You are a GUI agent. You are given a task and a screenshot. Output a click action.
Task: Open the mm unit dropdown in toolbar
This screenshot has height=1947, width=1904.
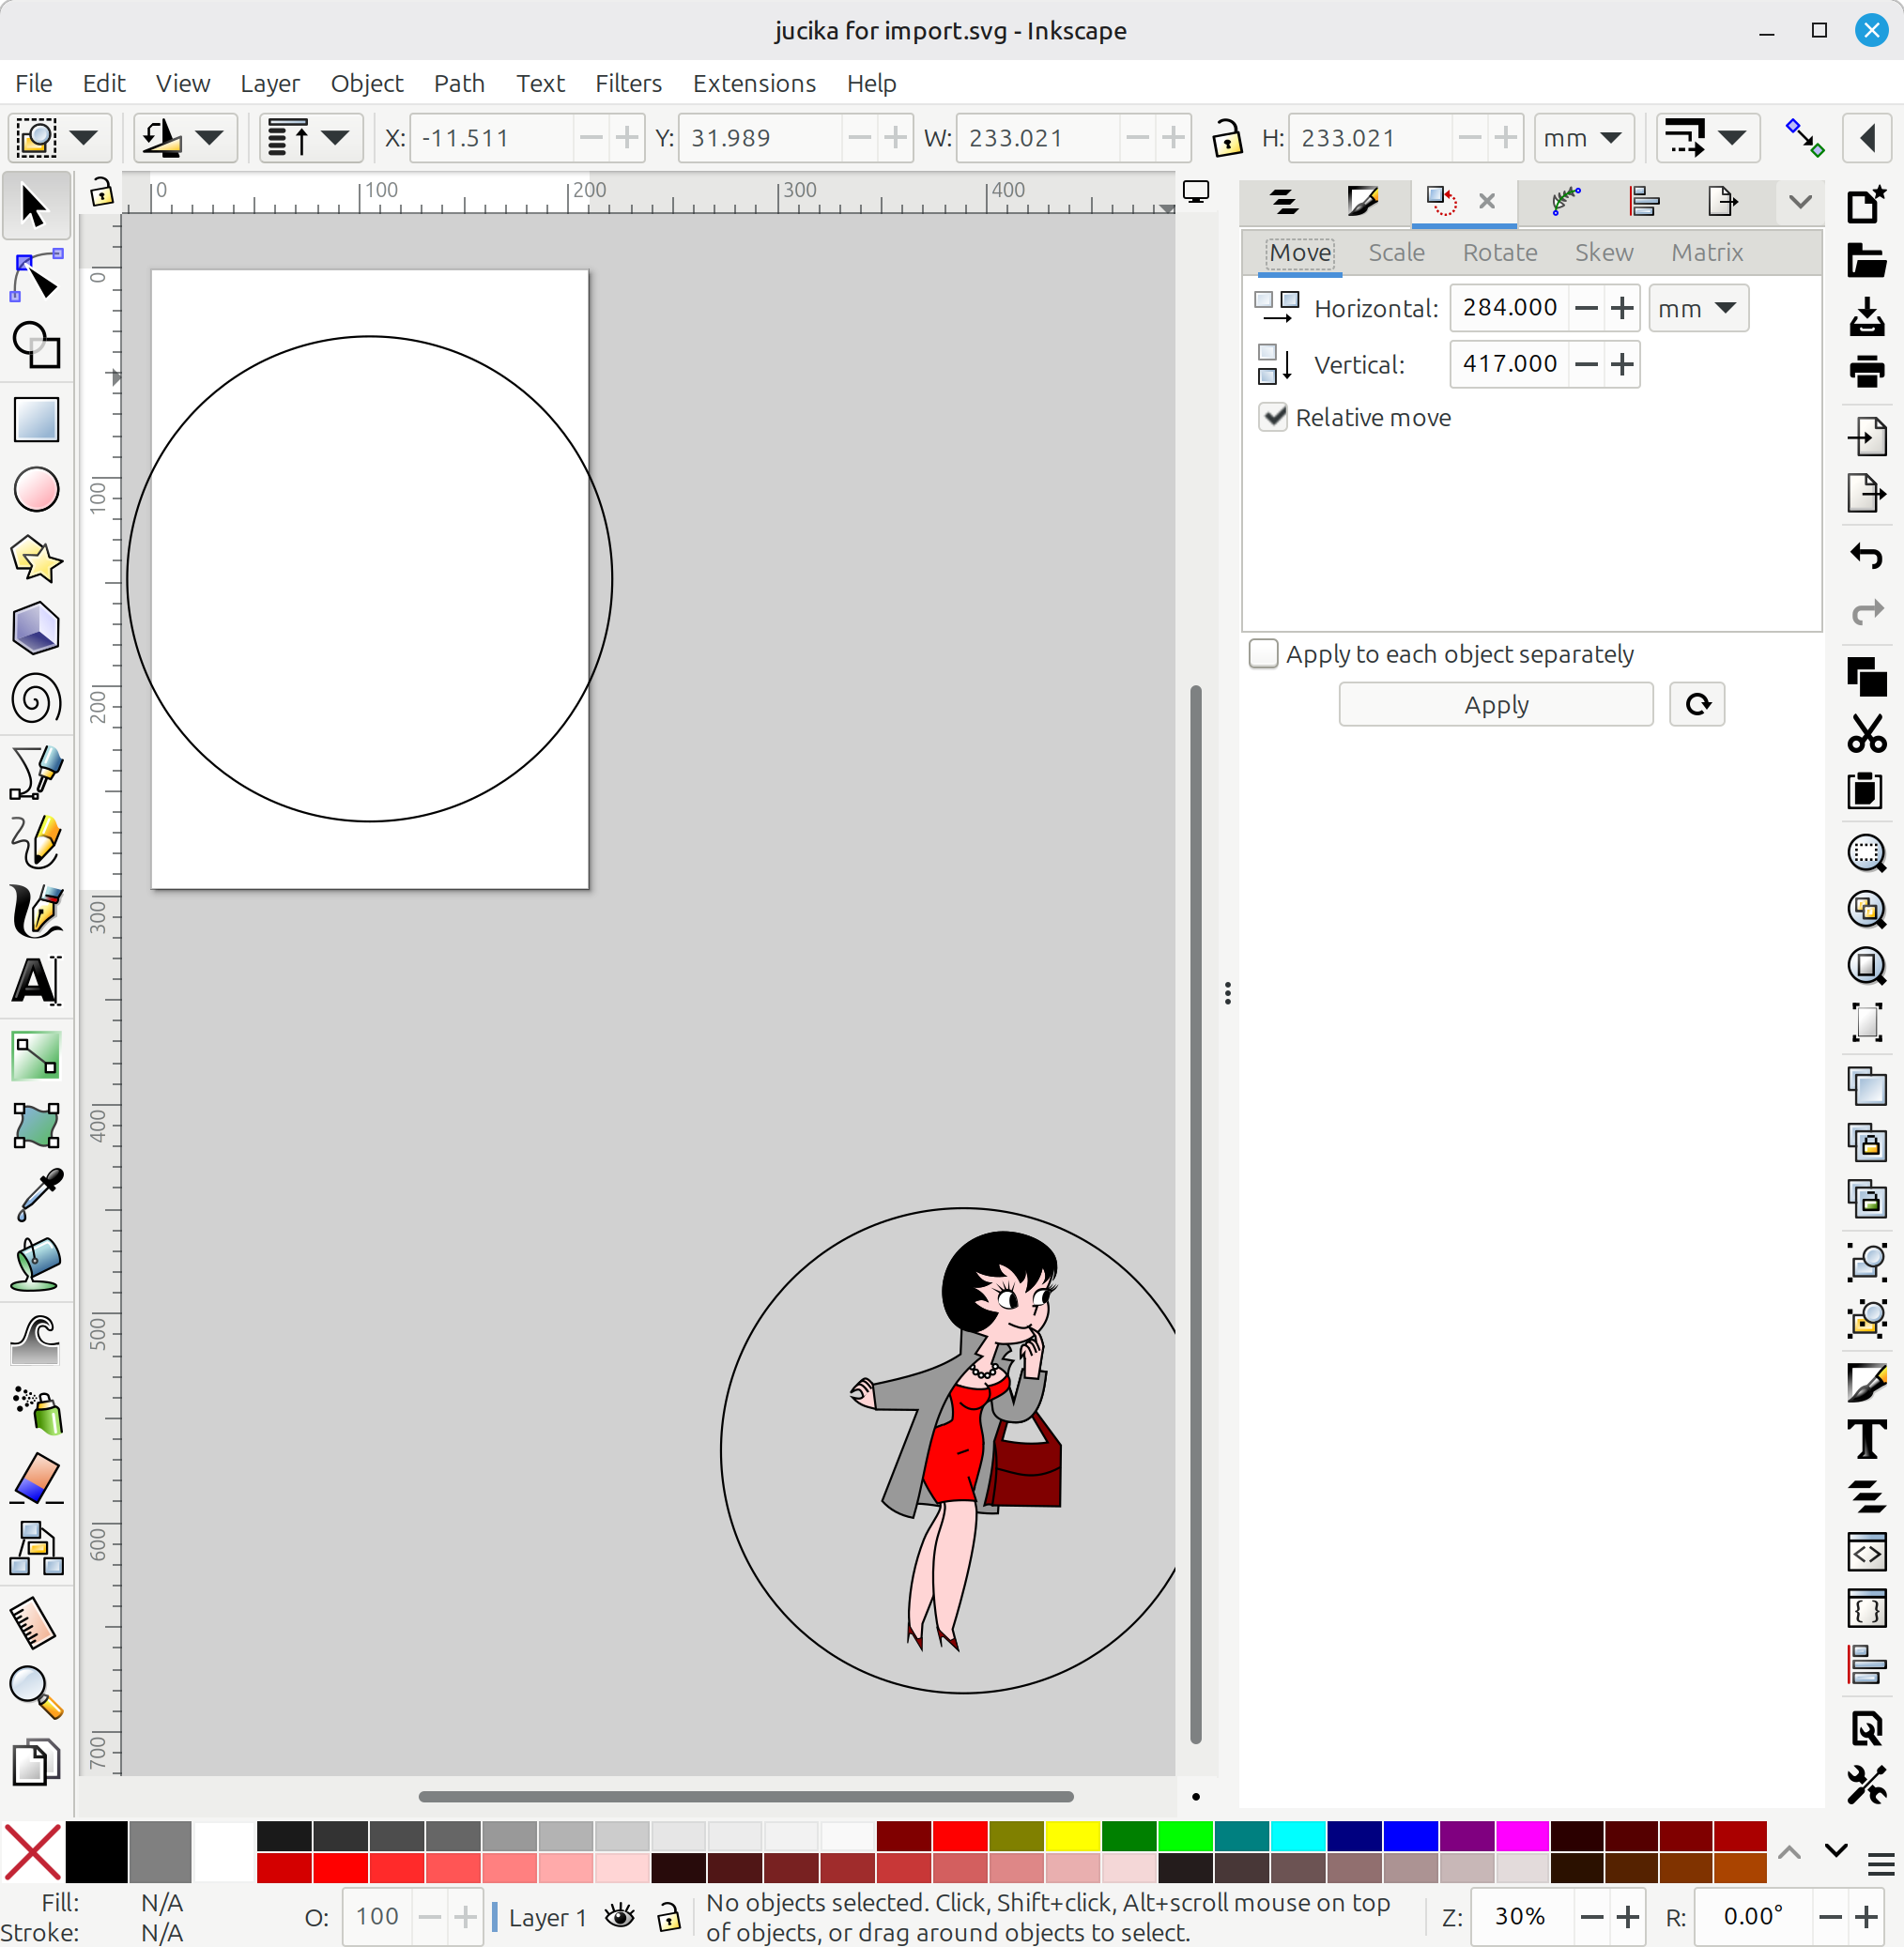coord(1583,138)
